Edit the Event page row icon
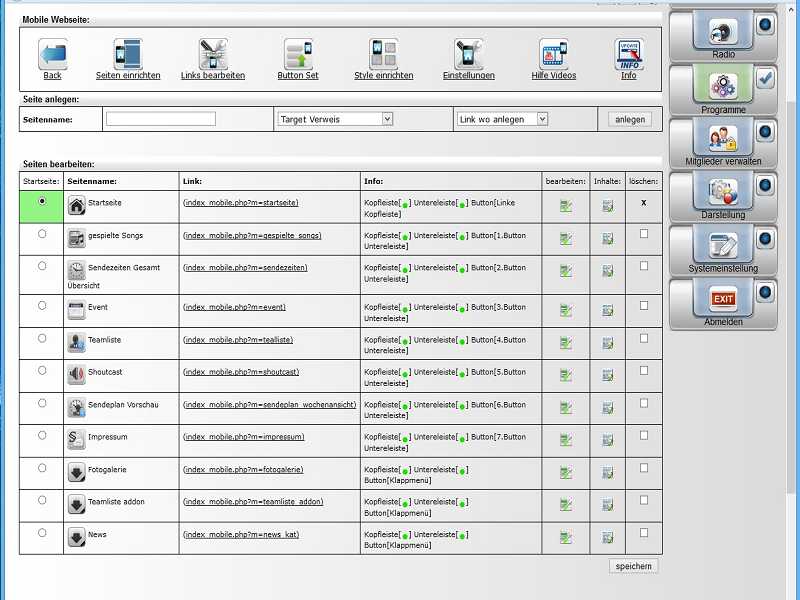The width and height of the screenshot is (800, 600). pos(566,310)
